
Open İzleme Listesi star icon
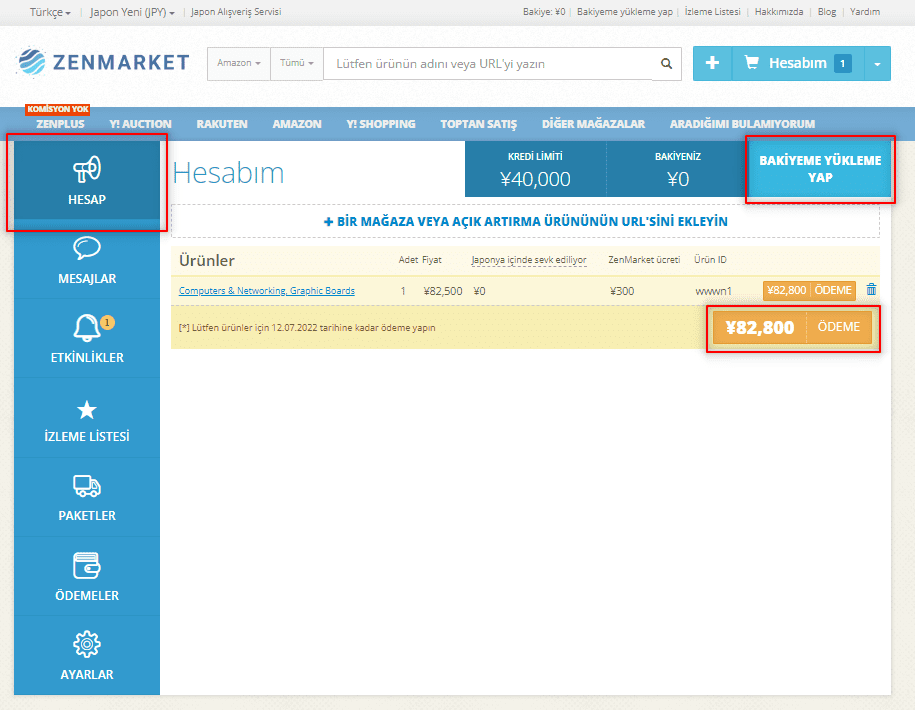pos(87,410)
